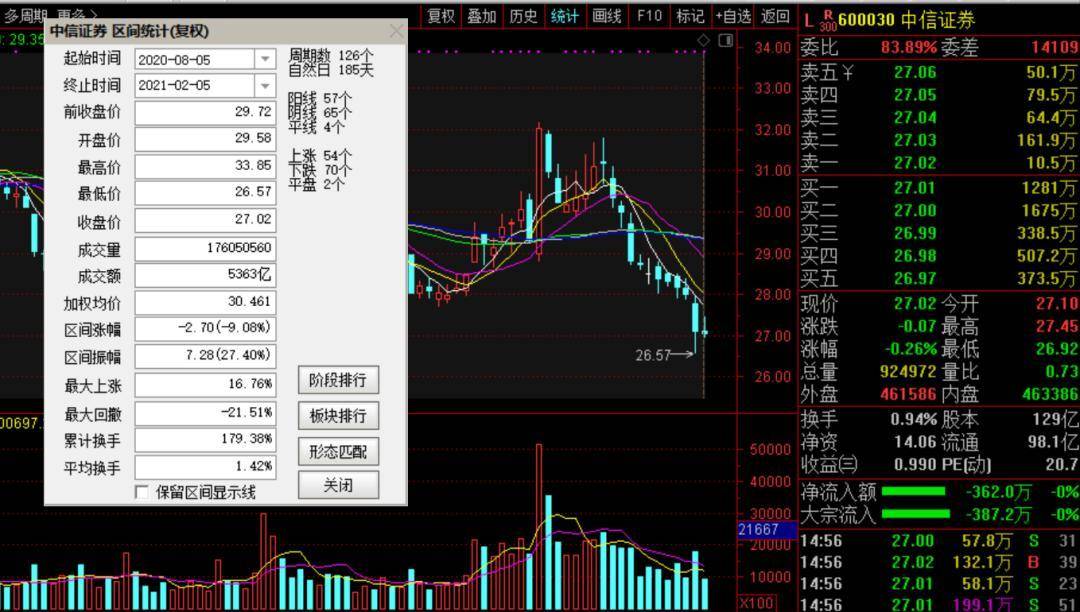
Task: Toggle the 叠加 overlay option
Action: pyautogui.click(x=481, y=16)
